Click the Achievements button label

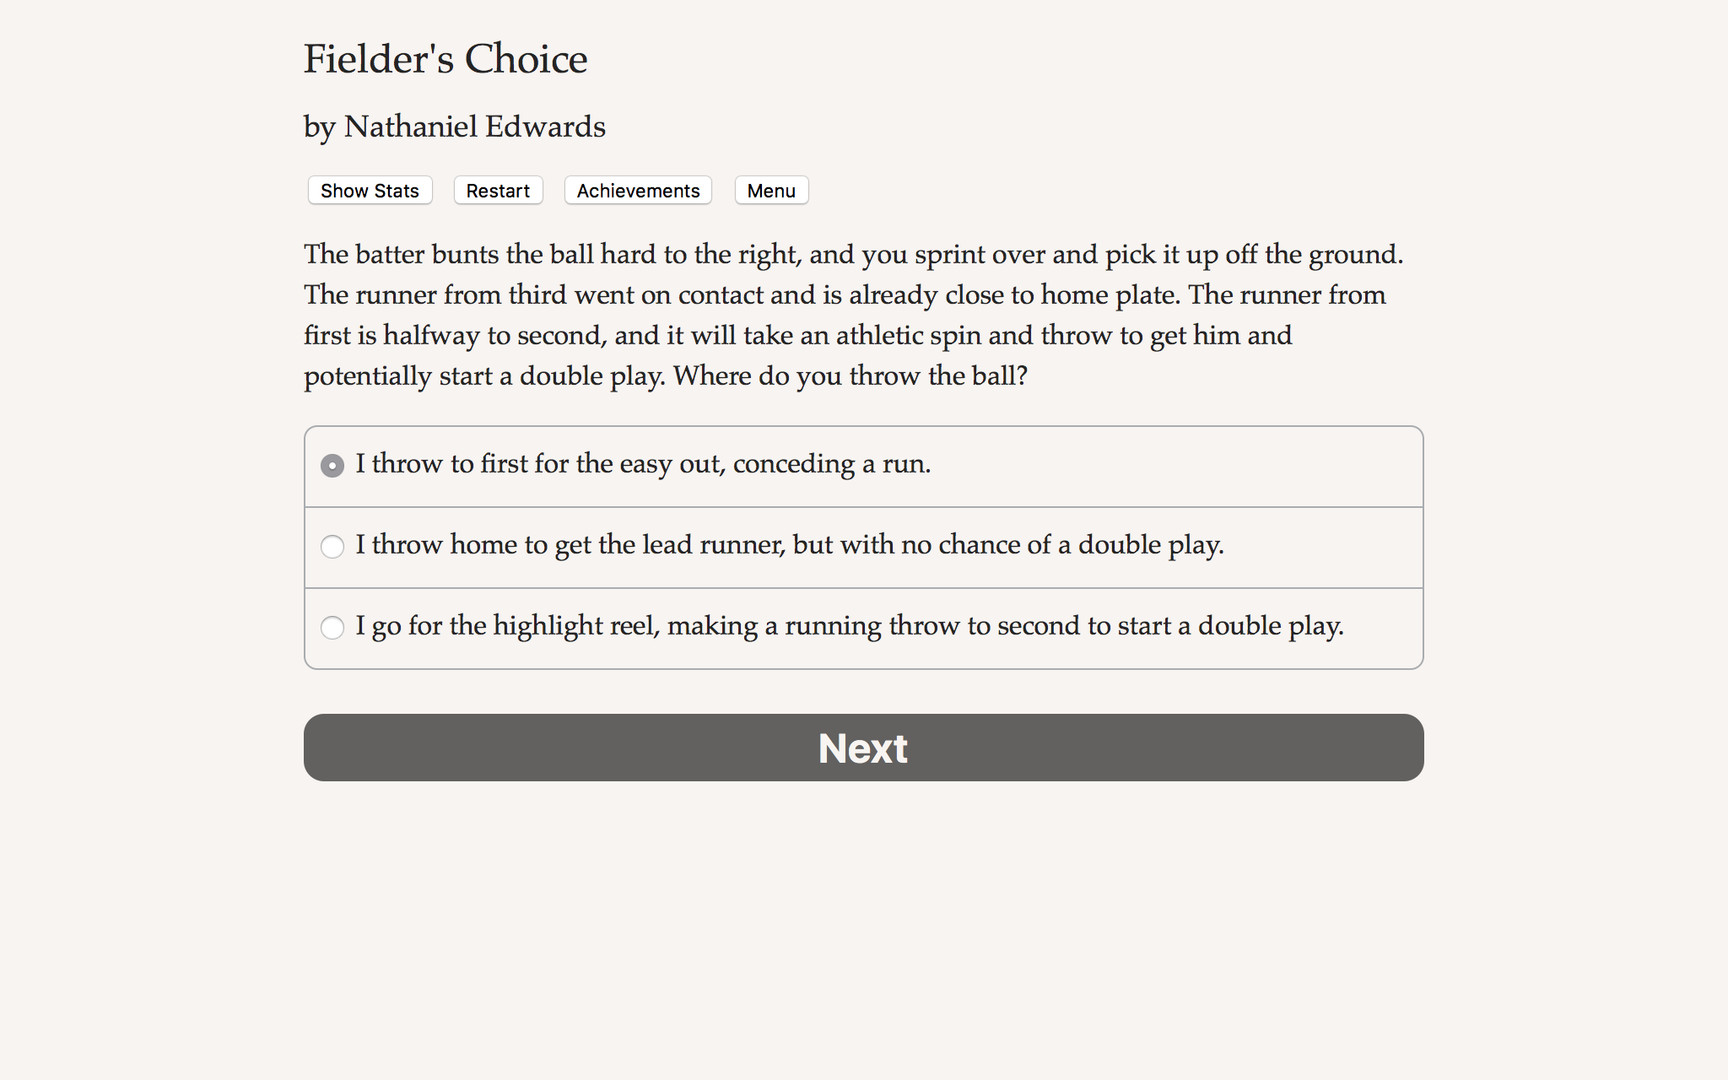point(637,190)
